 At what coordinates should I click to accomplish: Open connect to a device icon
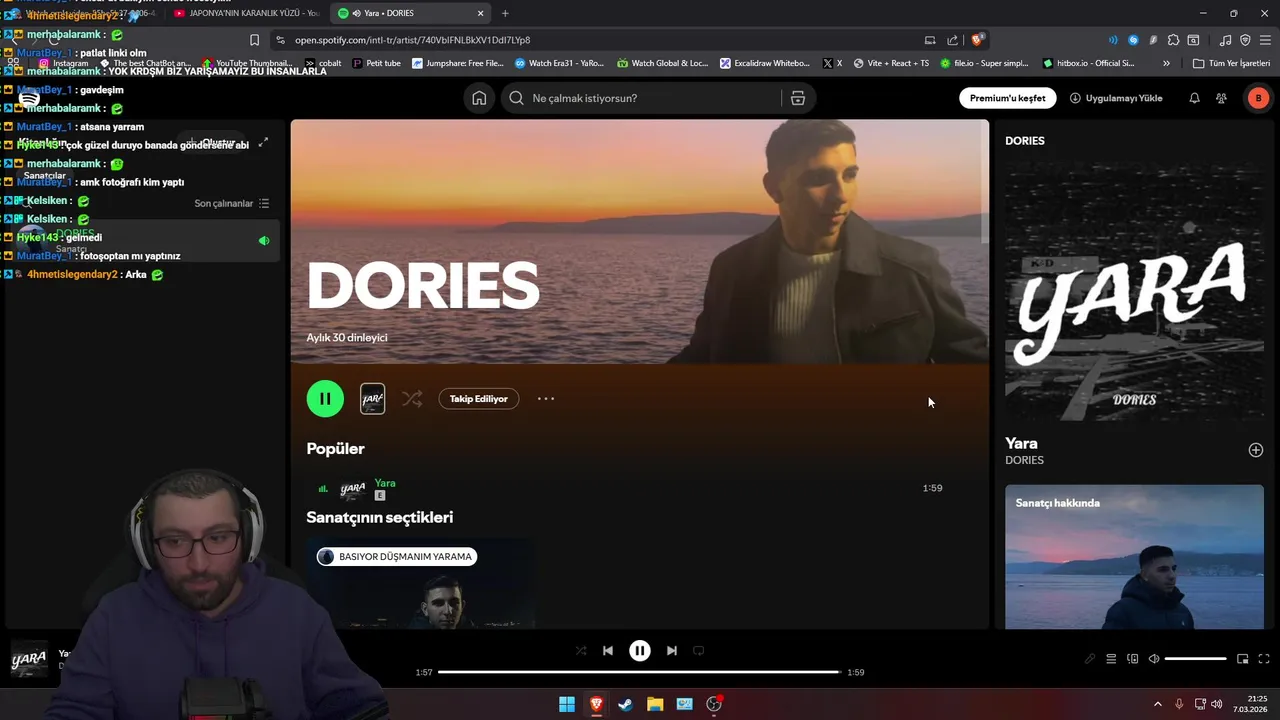[x=1133, y=659]
